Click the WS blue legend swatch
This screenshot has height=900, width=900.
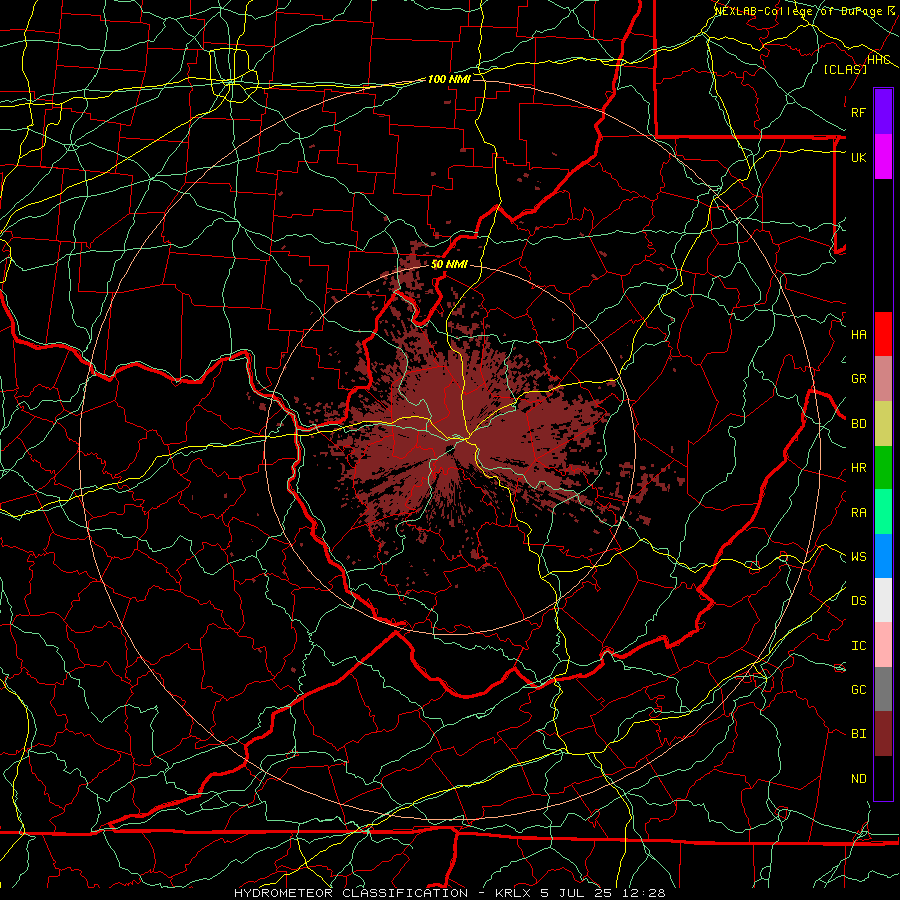coord(883,556)
